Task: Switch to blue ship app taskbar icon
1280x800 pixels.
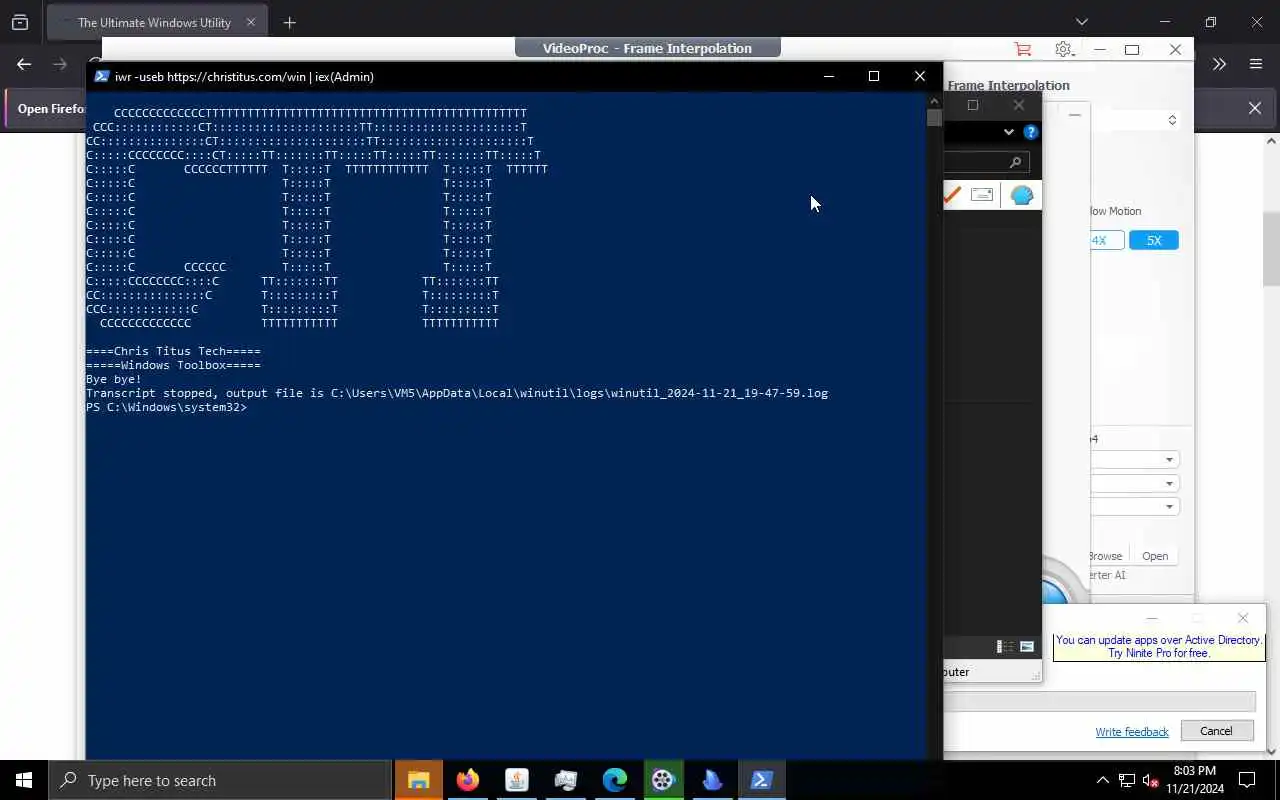Action: [x=713, y=780]
